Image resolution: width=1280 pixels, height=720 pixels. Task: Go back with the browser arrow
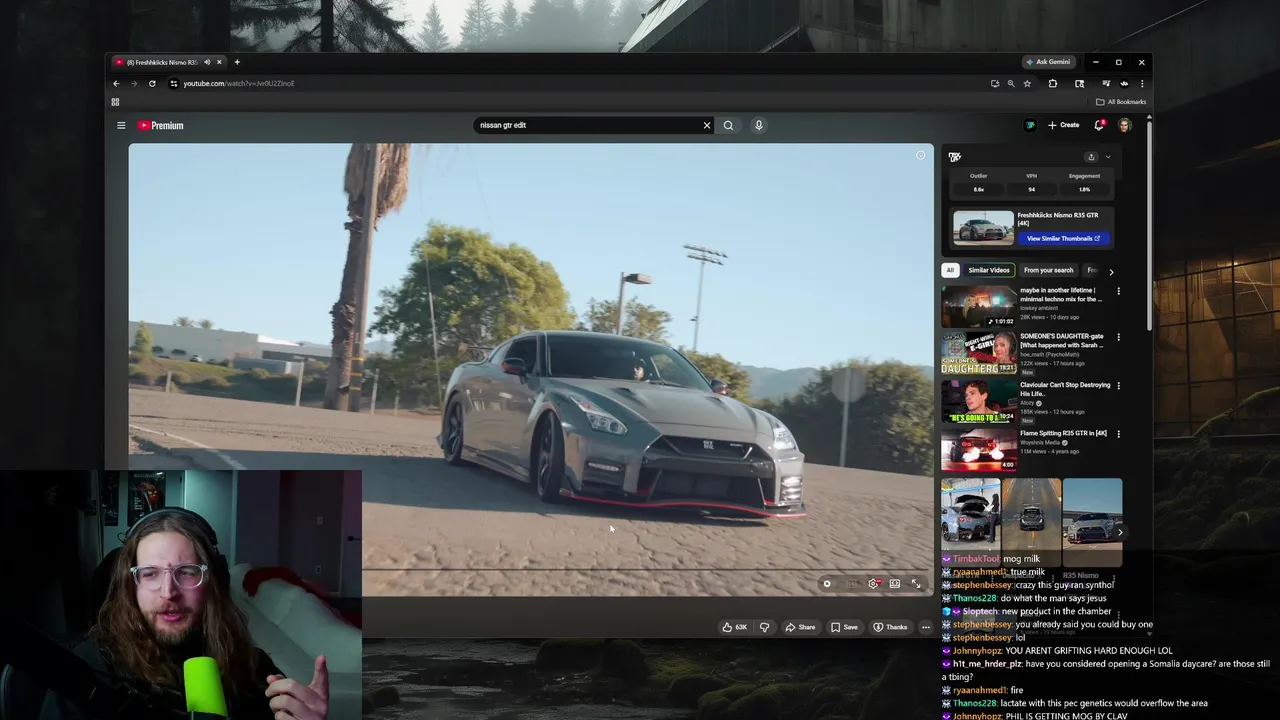[116, 83]
